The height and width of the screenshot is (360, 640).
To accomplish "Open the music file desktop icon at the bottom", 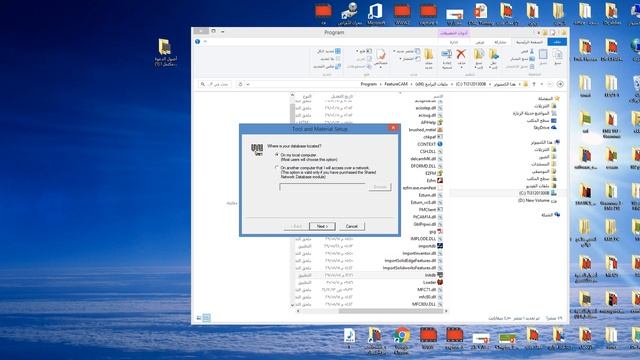I will point(349,337).
